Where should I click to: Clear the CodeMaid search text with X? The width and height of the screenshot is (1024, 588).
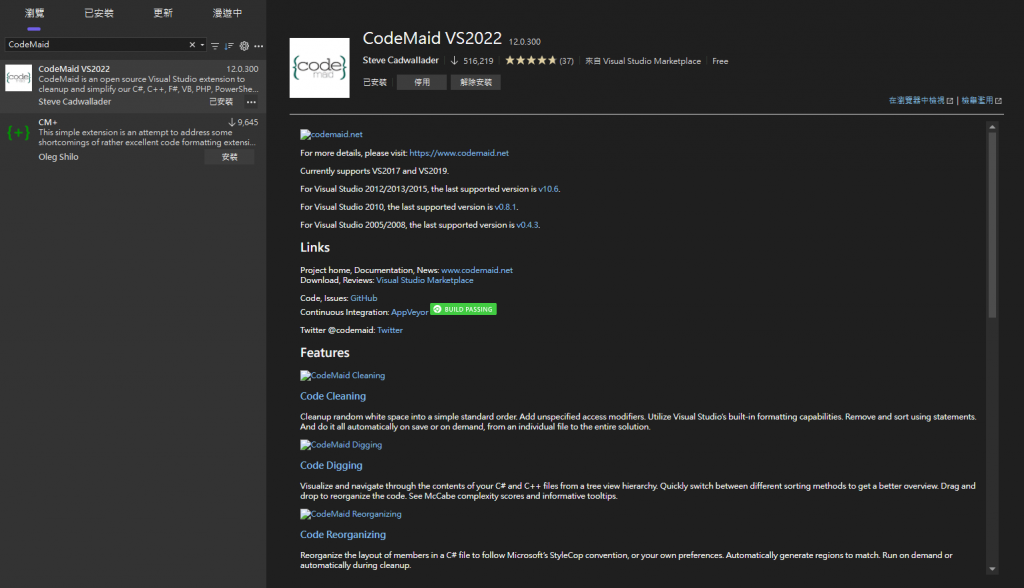pyautogui.click(x=192, y=45)
